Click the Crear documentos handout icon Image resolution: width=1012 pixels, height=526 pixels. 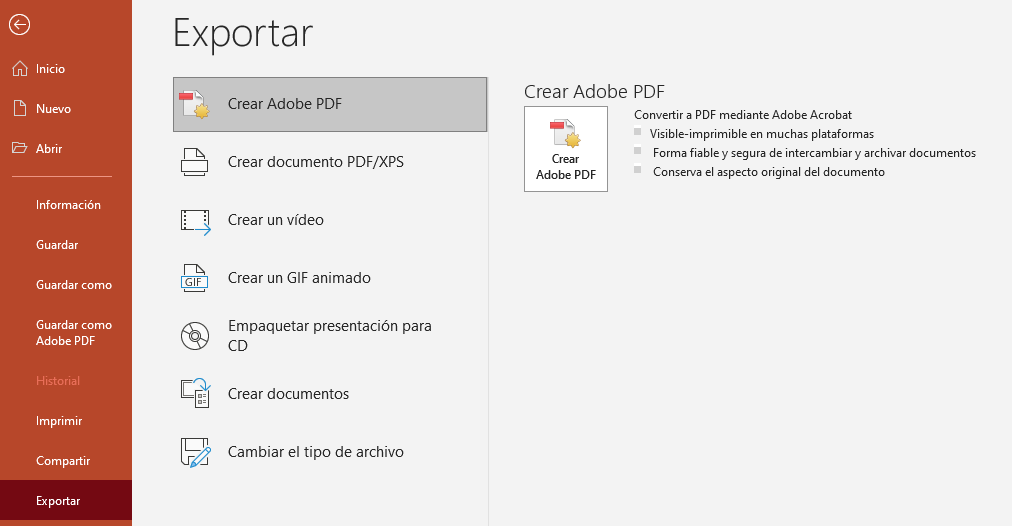[194, 394]
